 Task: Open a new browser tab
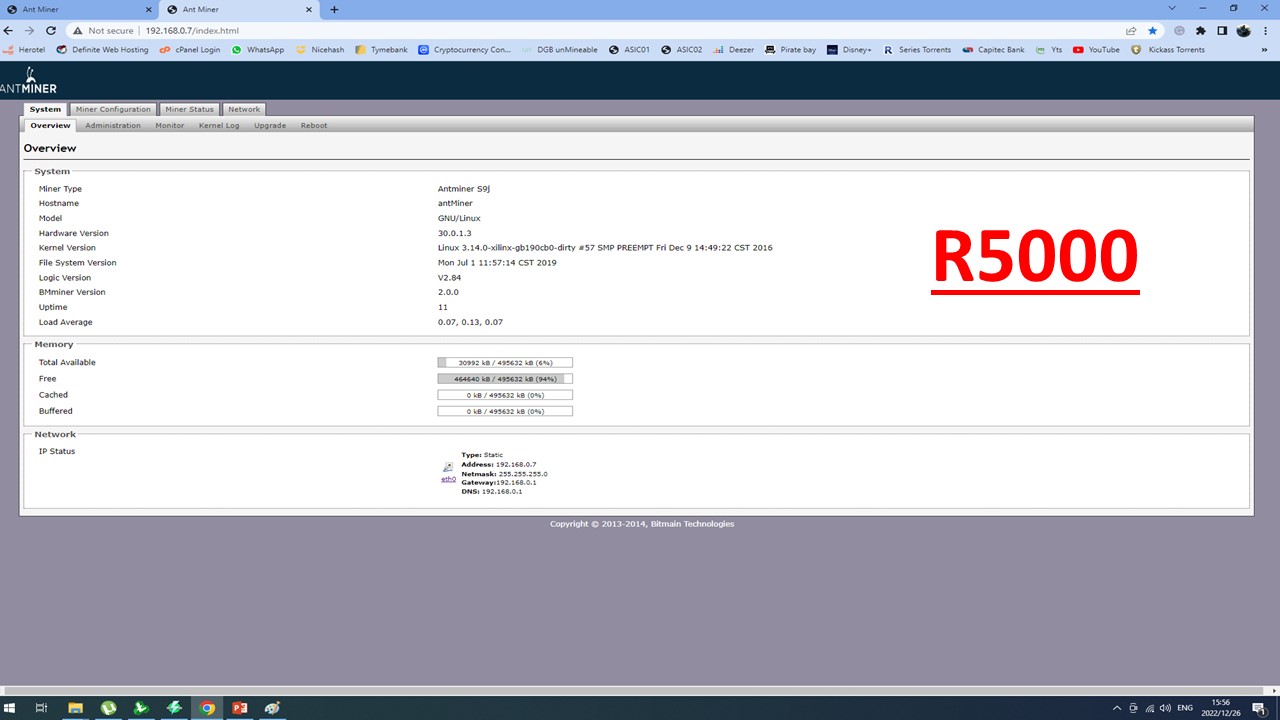click(334, 9)
